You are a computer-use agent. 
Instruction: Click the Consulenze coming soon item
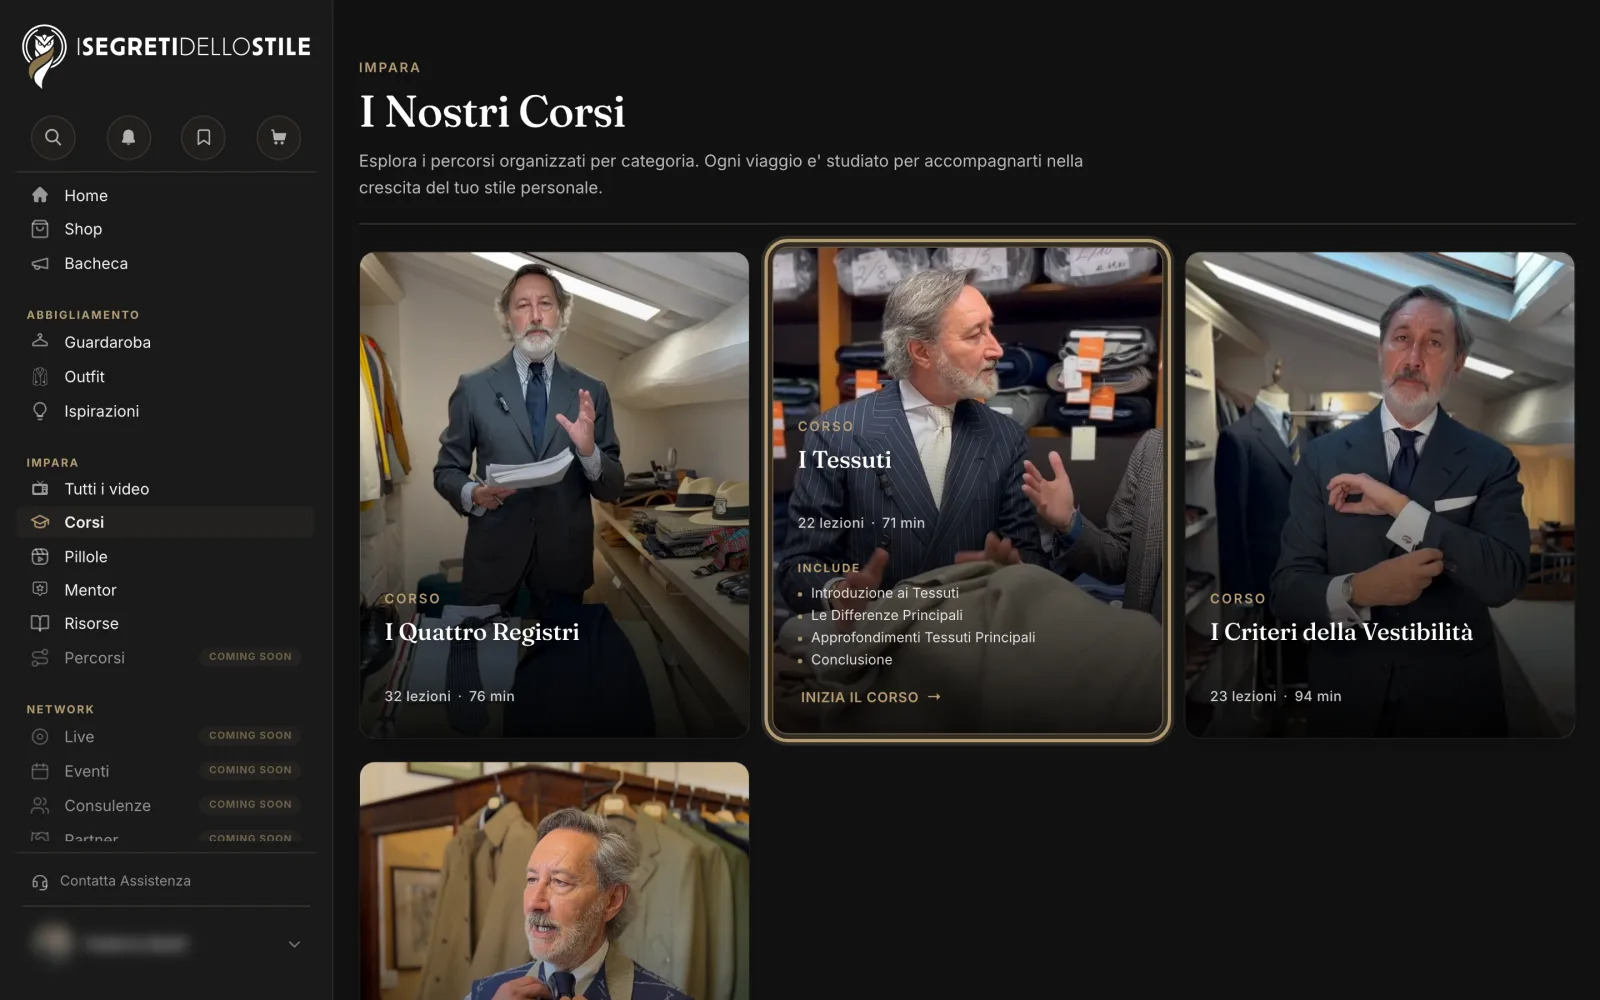point(165,805)
